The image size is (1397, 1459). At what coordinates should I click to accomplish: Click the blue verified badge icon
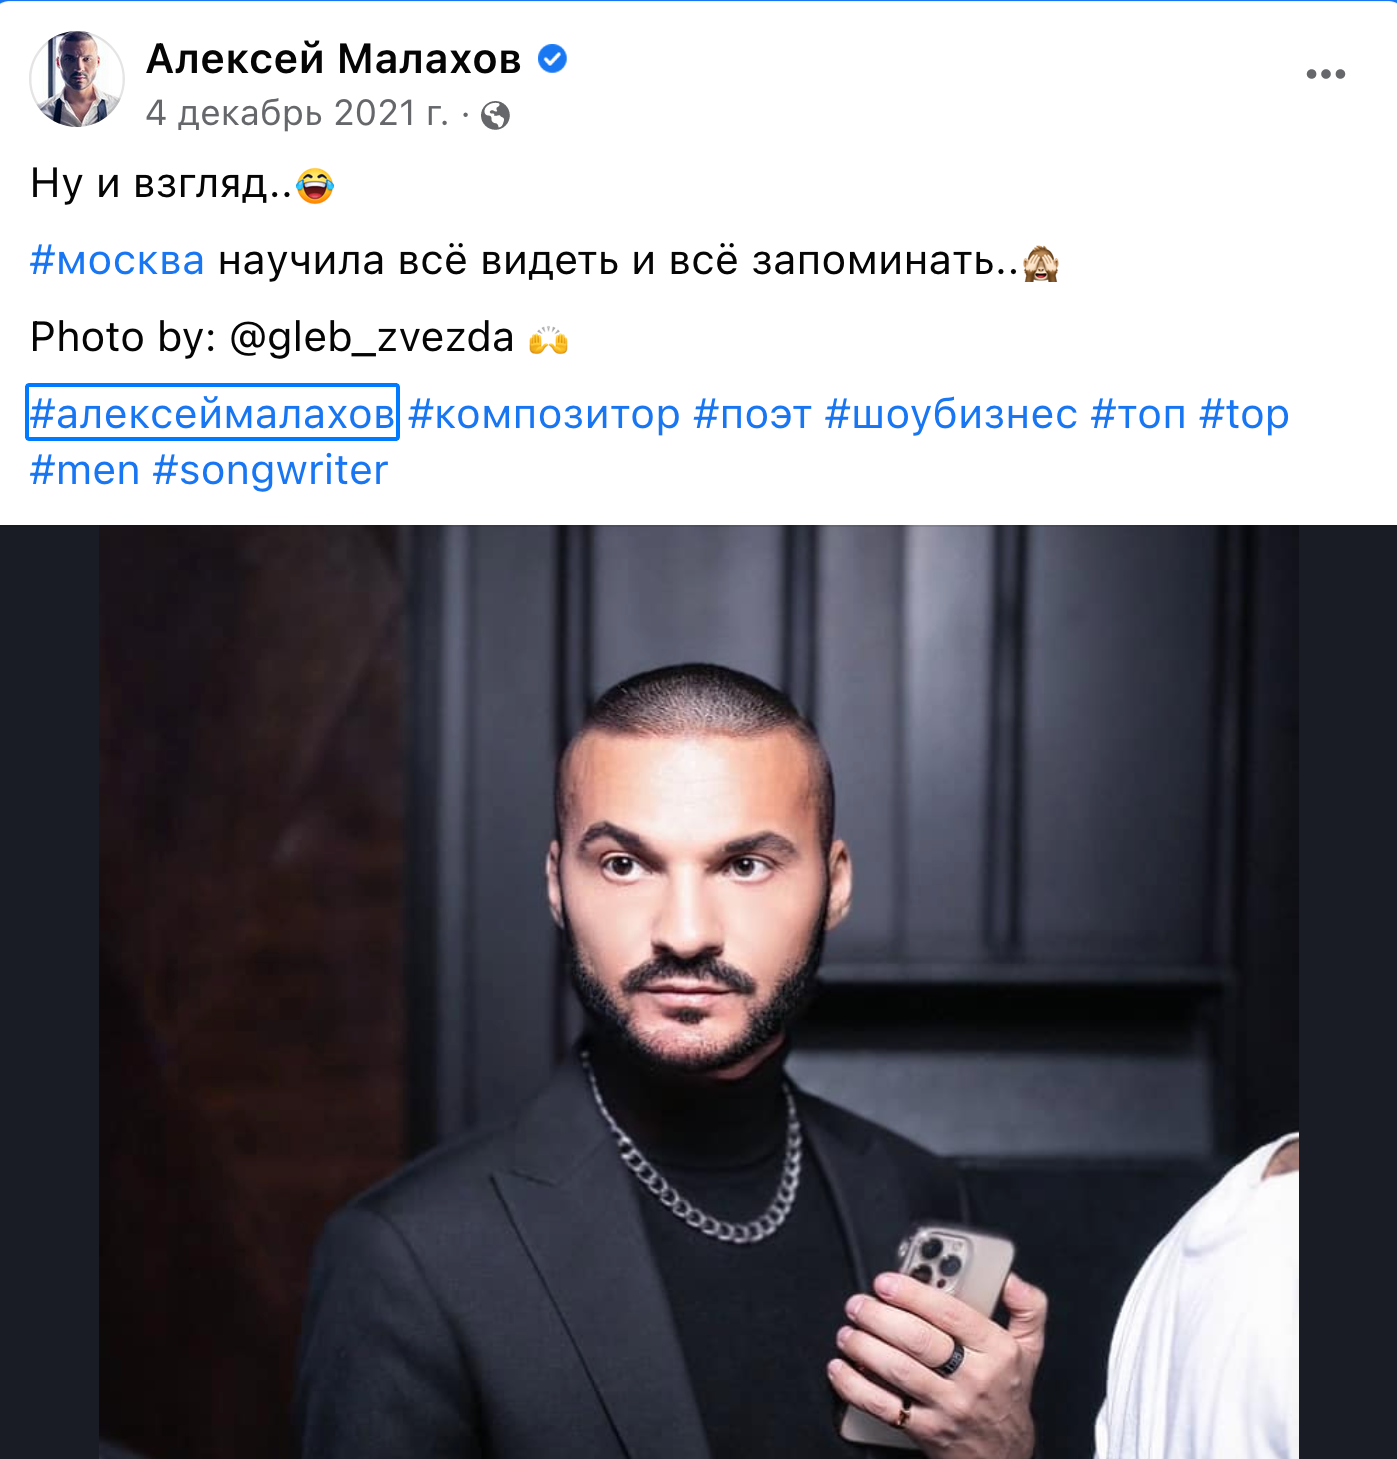pos(552,59)
